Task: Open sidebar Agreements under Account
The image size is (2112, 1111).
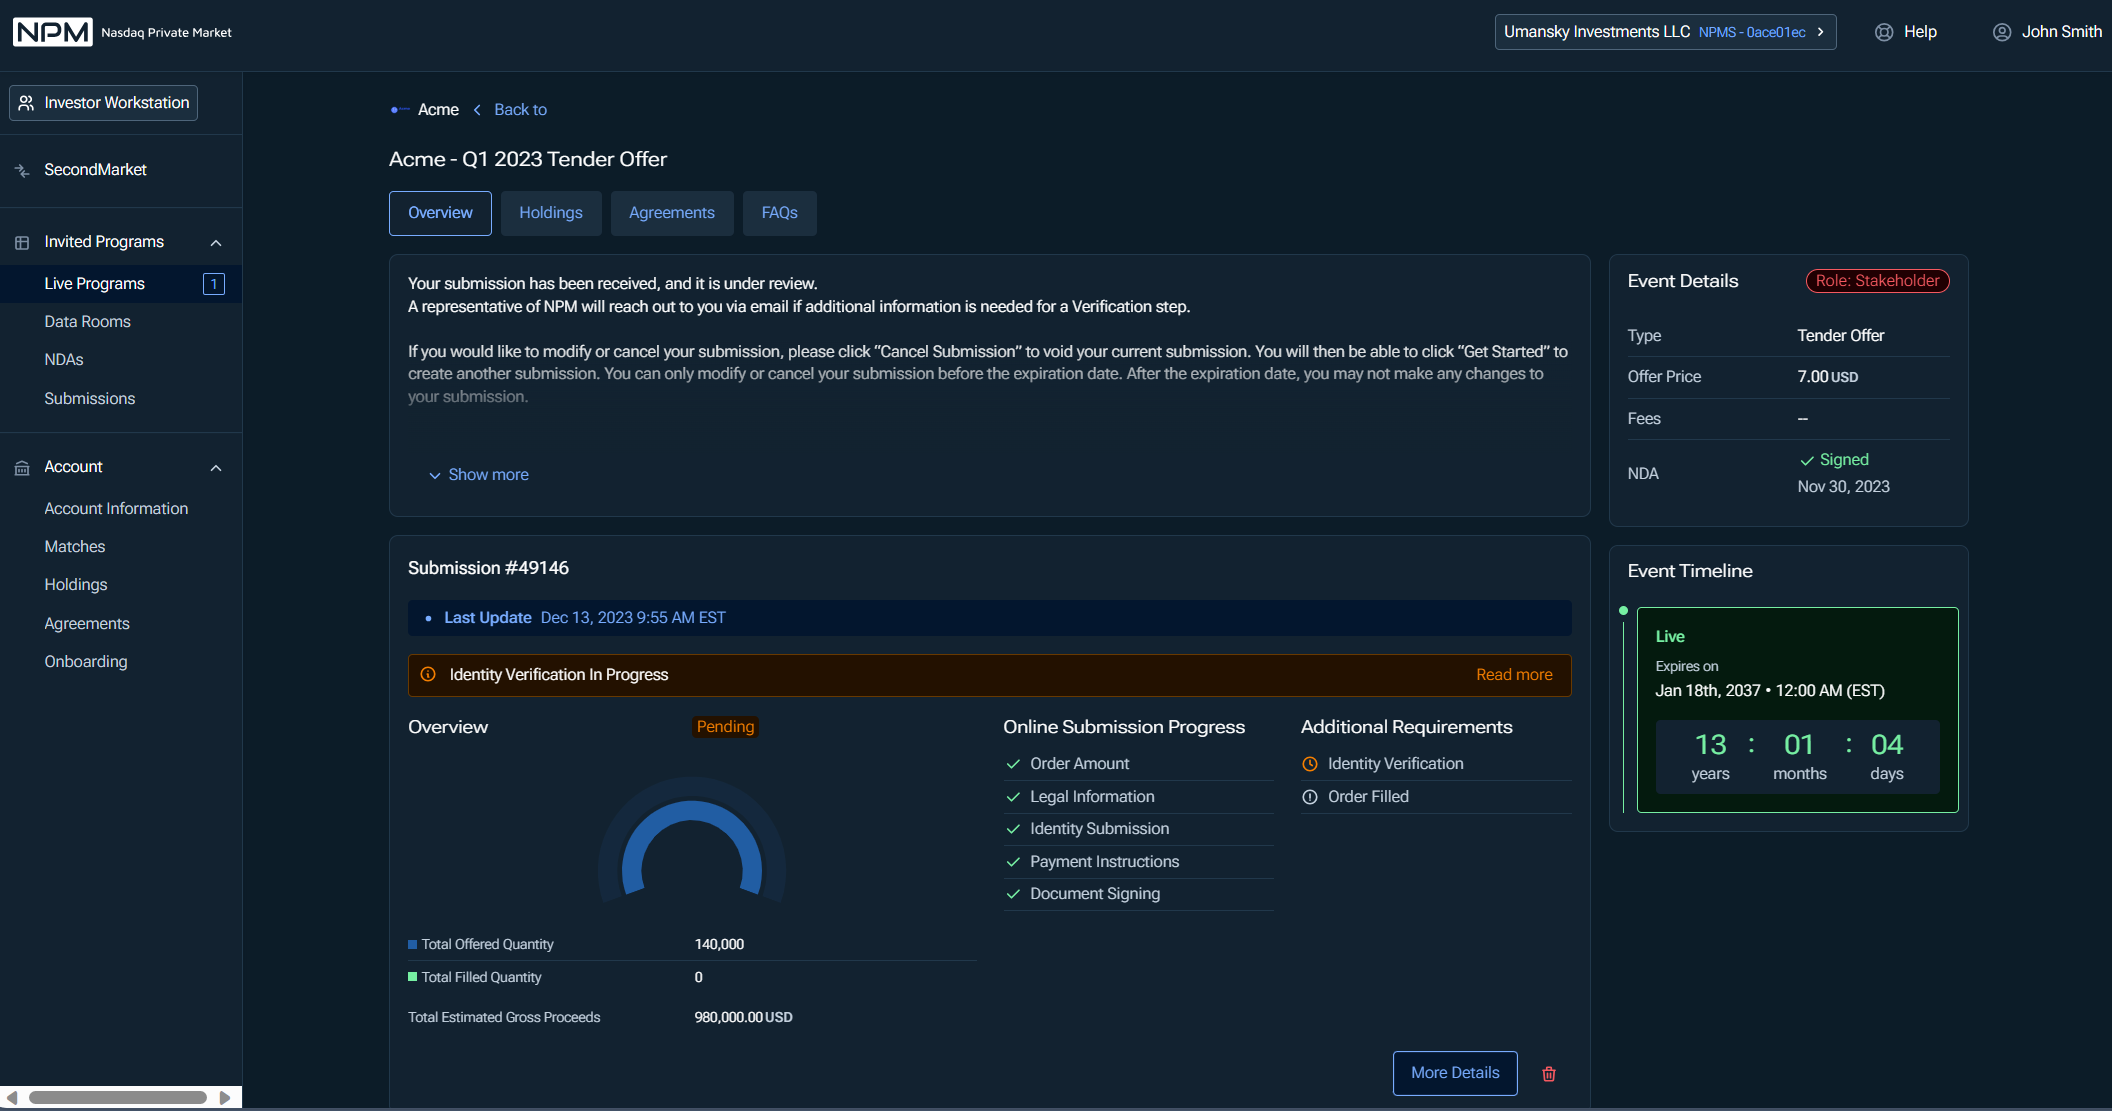Action: tap(87, 624)
